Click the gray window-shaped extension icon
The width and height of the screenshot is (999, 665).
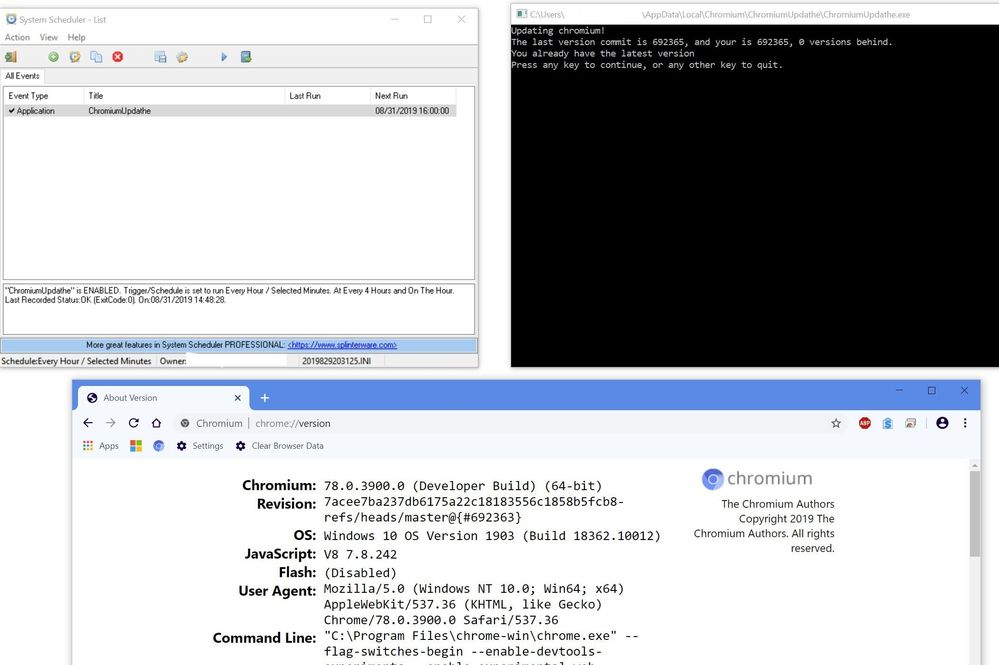click(910, 423)
